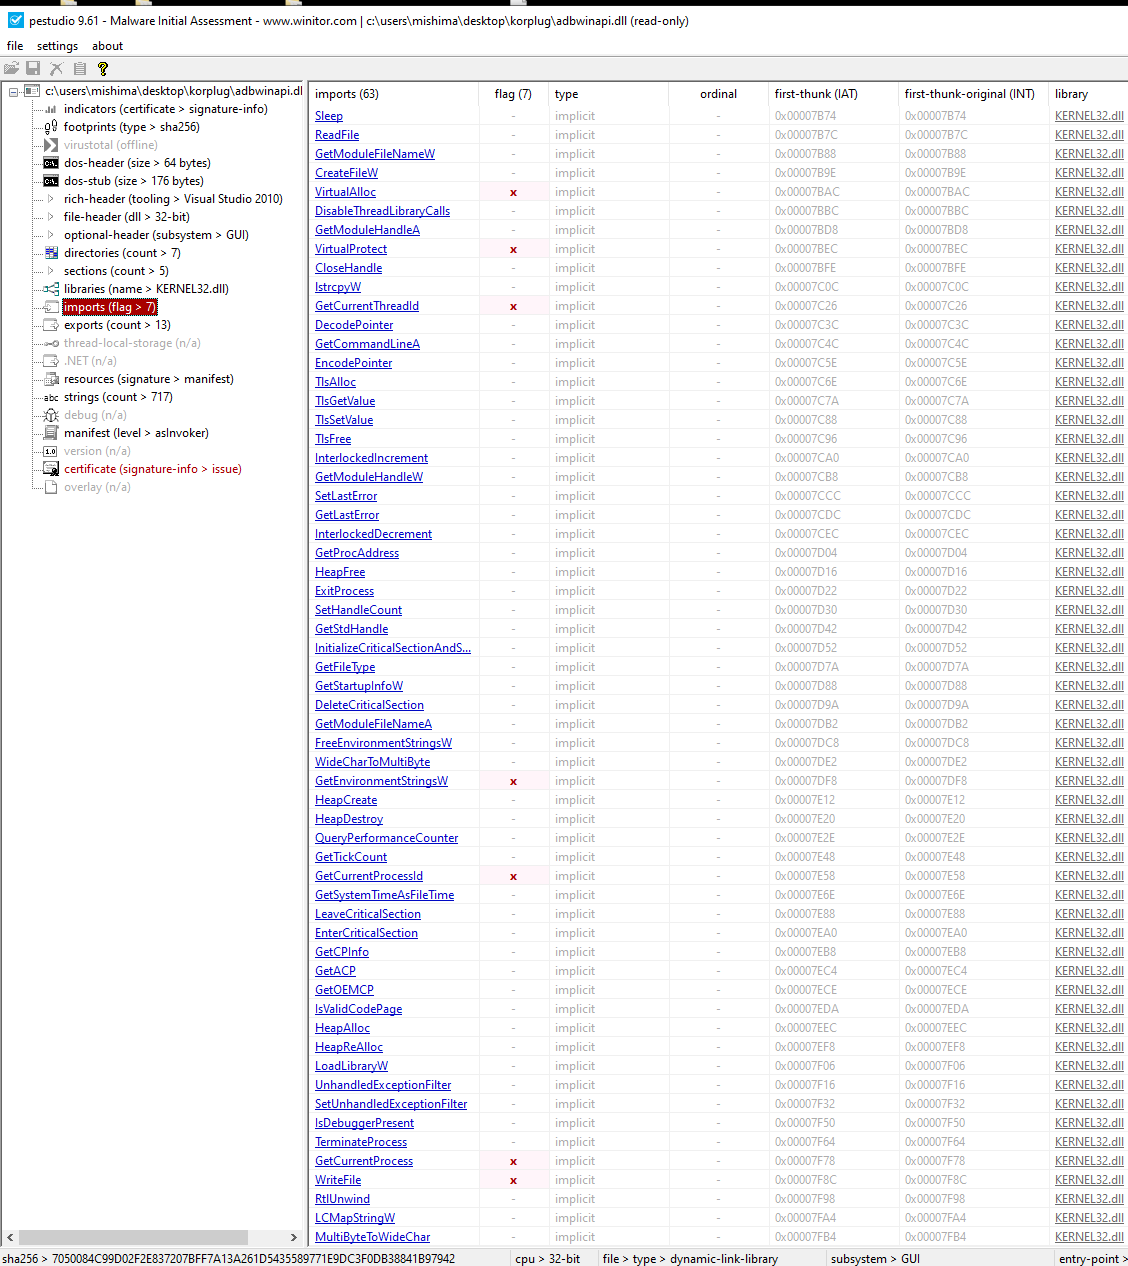Click the certificate icon in tree

pos(51,469)
